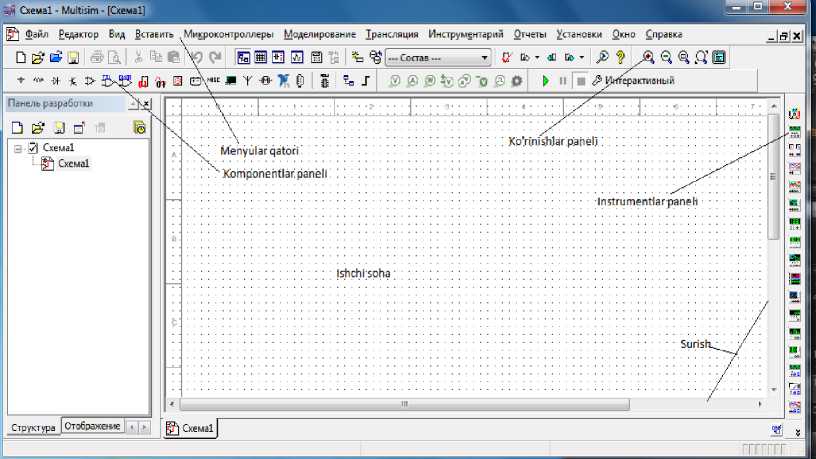The image size is (816, 459).
Task: Switch to the Структура tab
Action: 33,427
